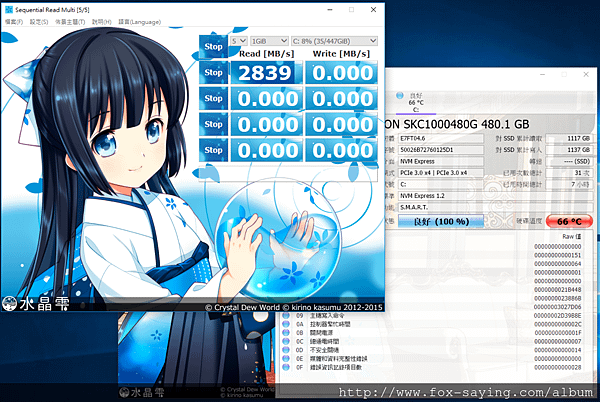The width and height of the screenshot is (600, 402).
Task: Click the standard field showing NVM Express 1.2
Action: pyautogui.click(x=495, y=196)
